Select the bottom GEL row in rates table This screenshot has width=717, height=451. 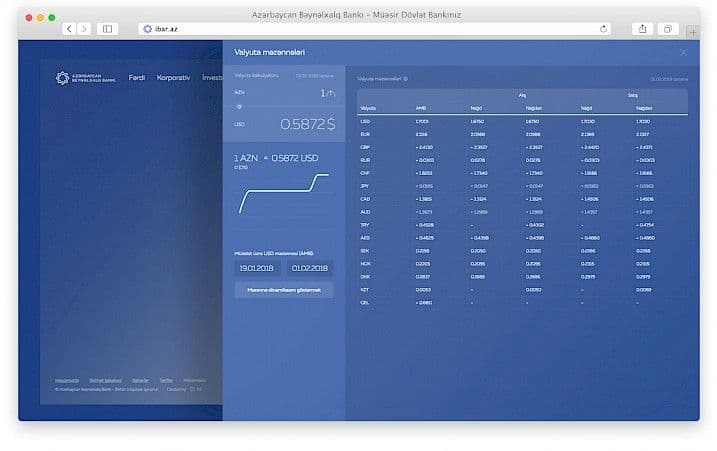(522, 303)
